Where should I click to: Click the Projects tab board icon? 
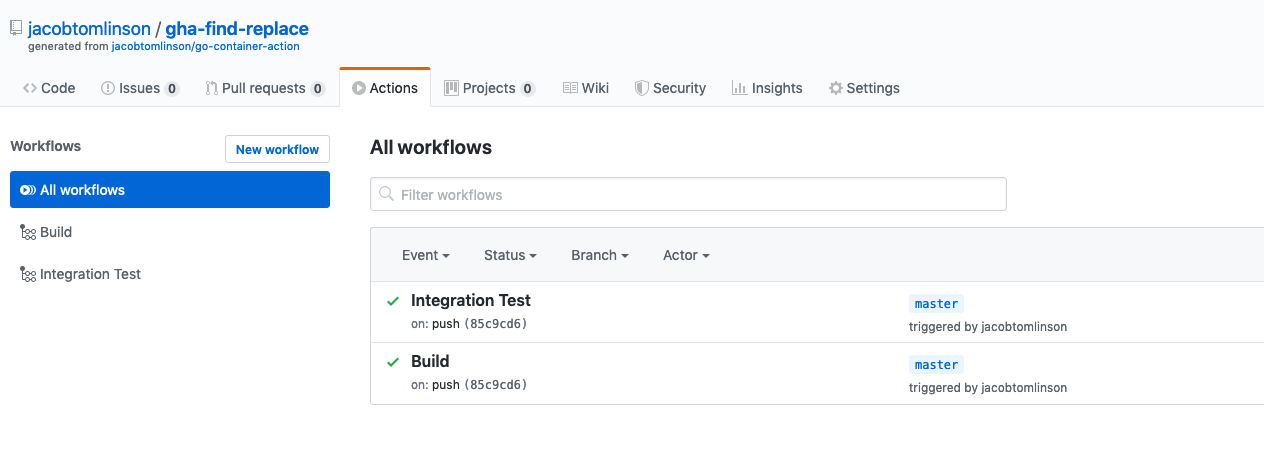pyautogui.click(x=451, y=88)
